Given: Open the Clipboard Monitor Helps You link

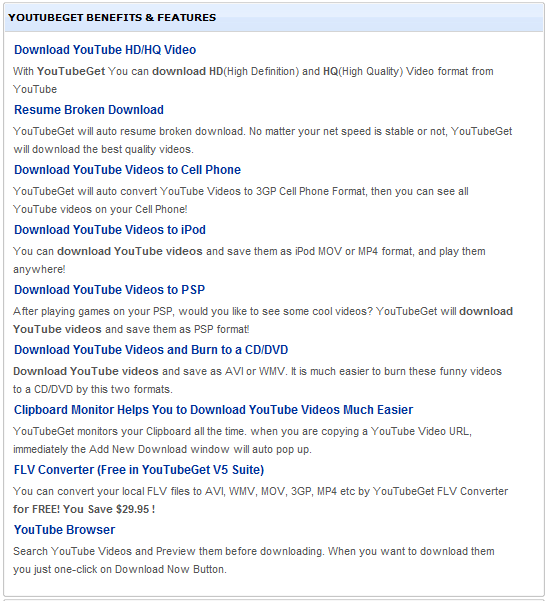Looking at the screenshot, I should click(213, 410).
